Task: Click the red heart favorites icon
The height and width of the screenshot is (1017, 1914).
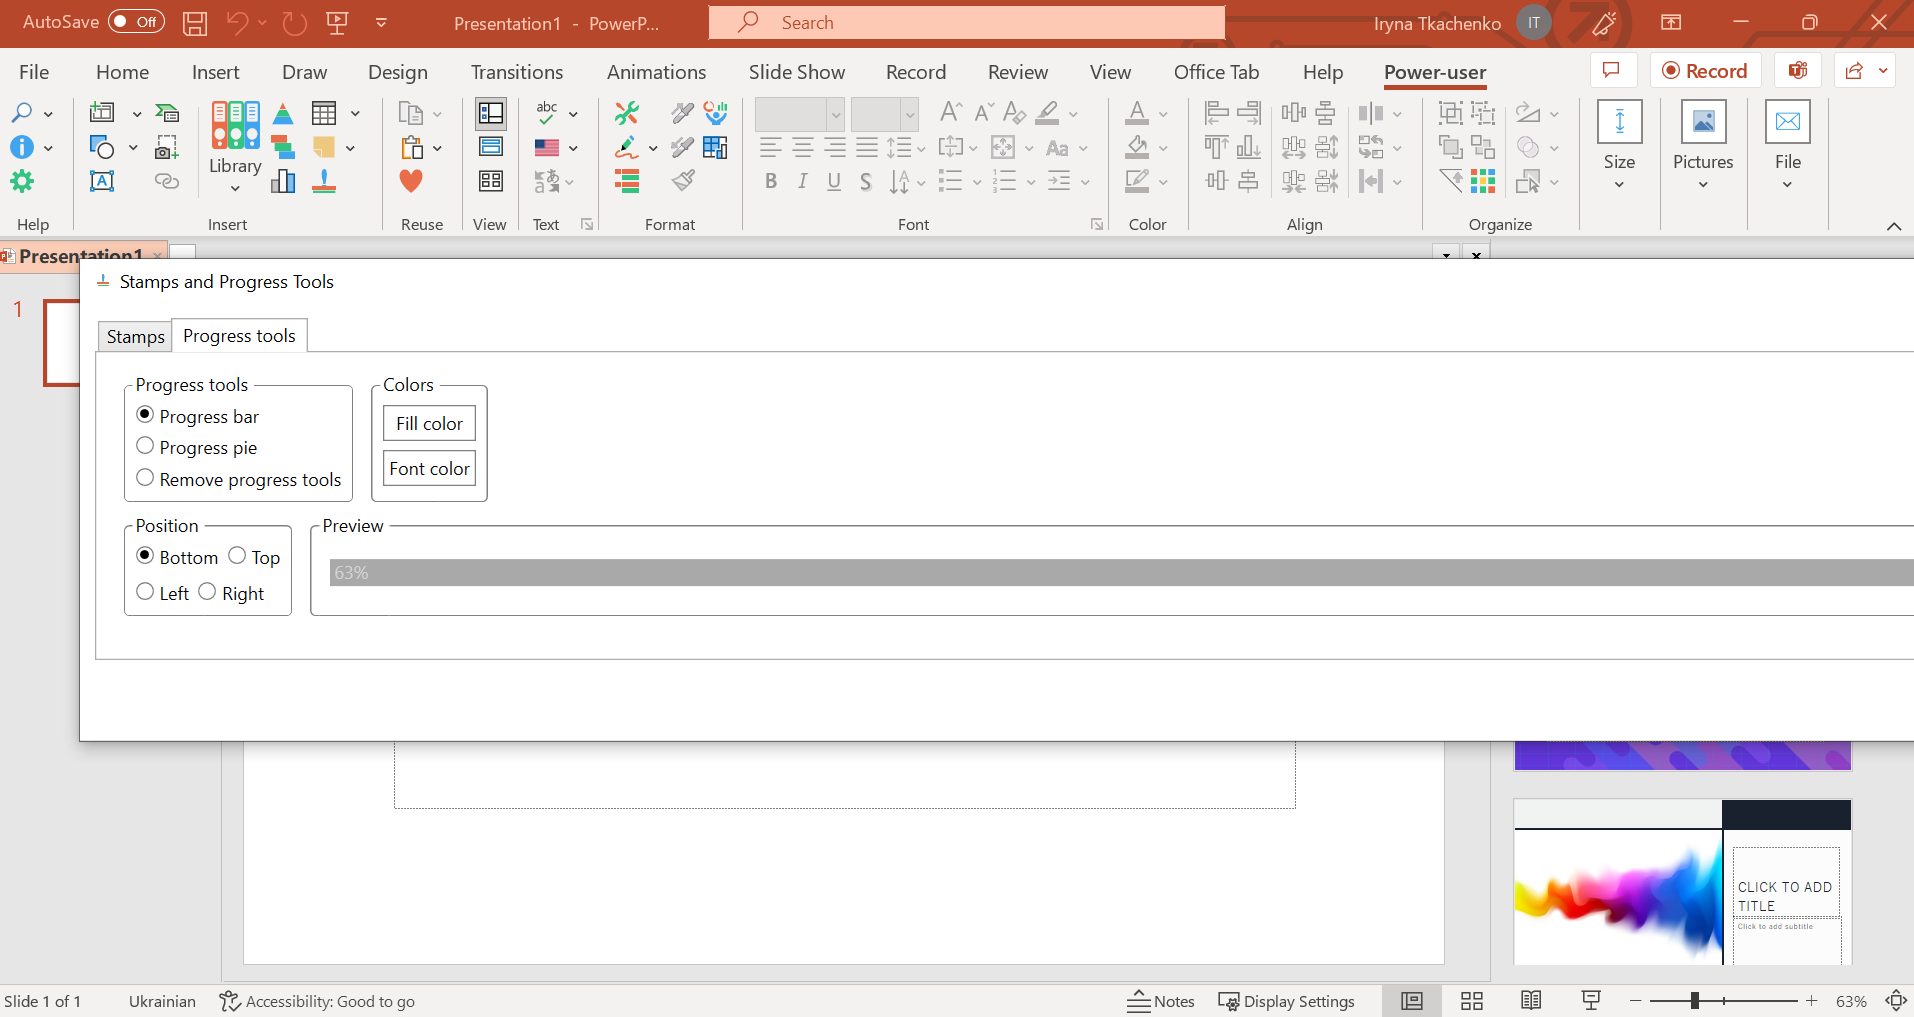Action: (411, 181)
